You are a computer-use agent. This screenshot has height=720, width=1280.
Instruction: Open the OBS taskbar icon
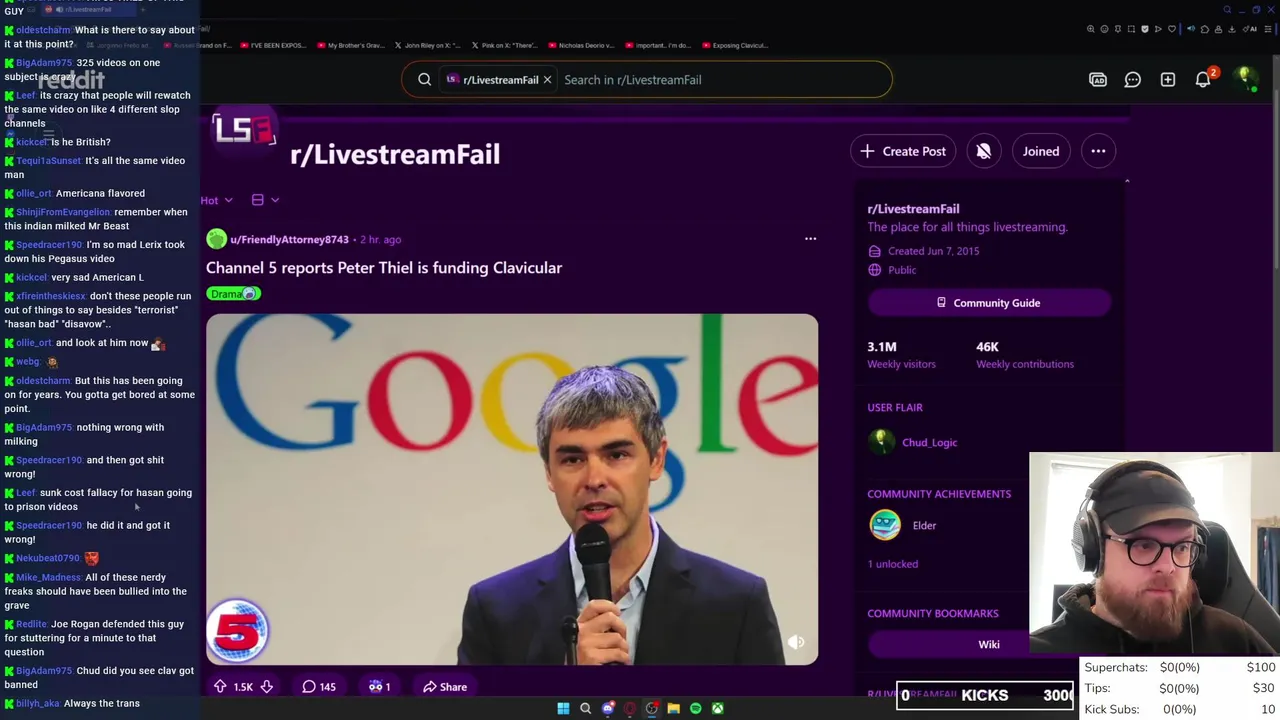pyautogui.click(x=651, y=708)
